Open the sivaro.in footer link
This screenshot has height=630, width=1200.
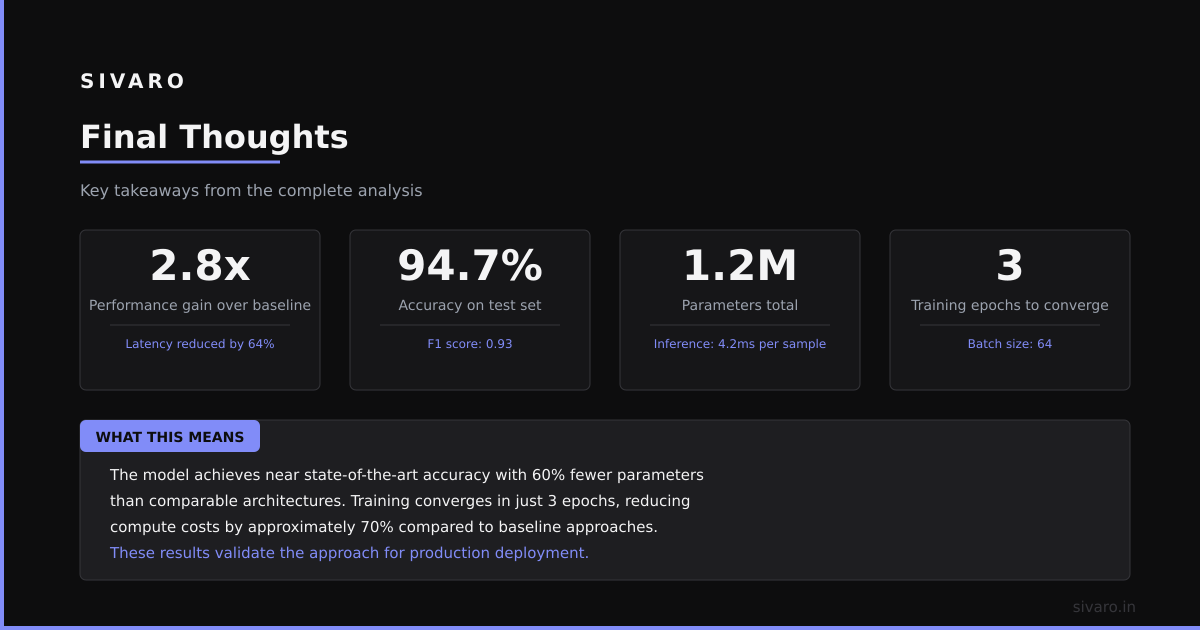tap(1104, 607)
